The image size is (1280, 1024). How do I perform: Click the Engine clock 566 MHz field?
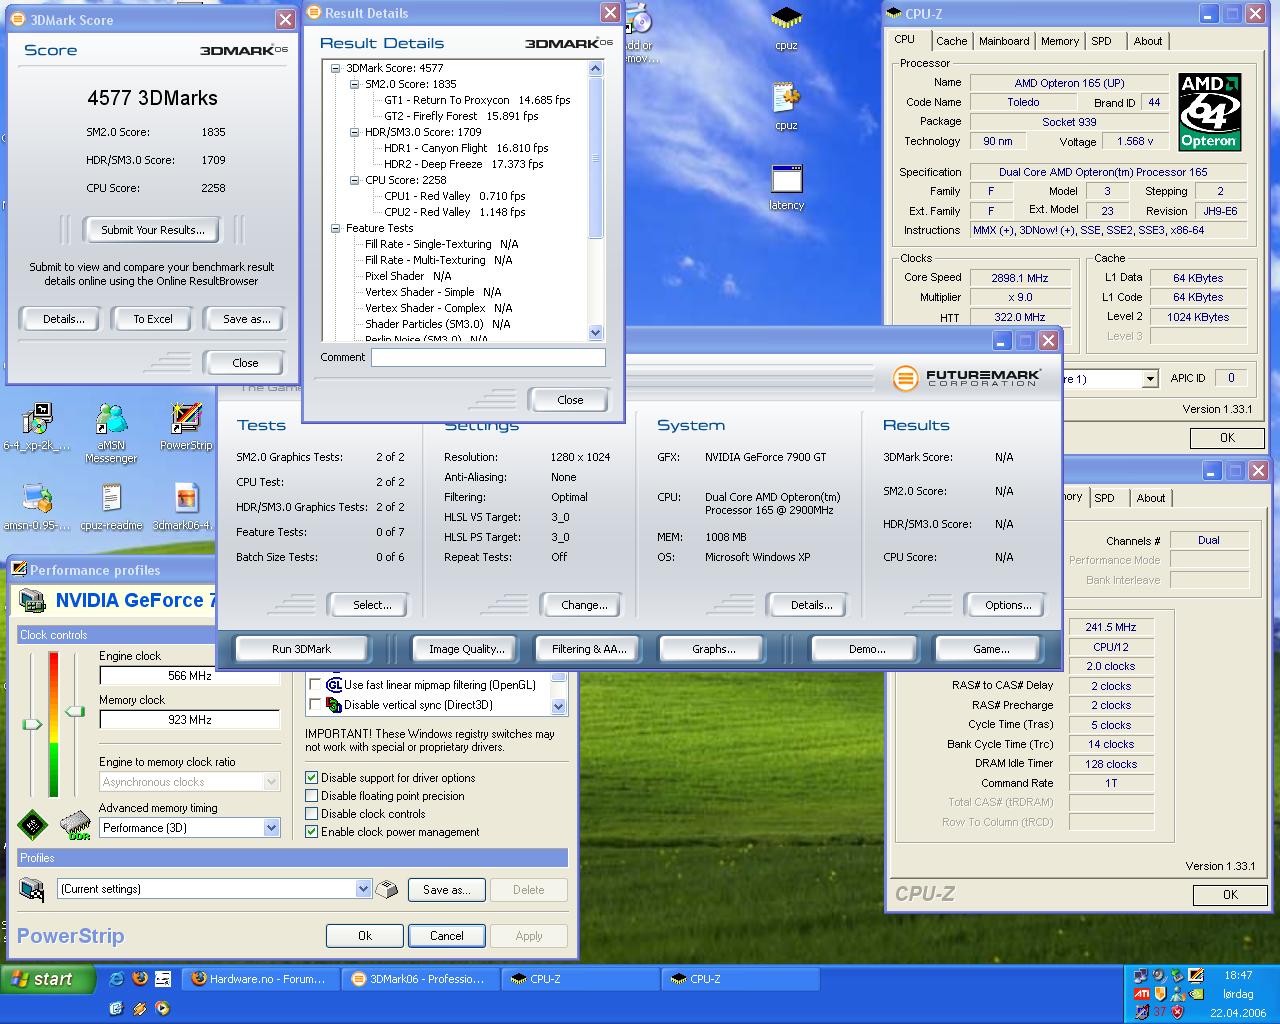coord(189,676)
